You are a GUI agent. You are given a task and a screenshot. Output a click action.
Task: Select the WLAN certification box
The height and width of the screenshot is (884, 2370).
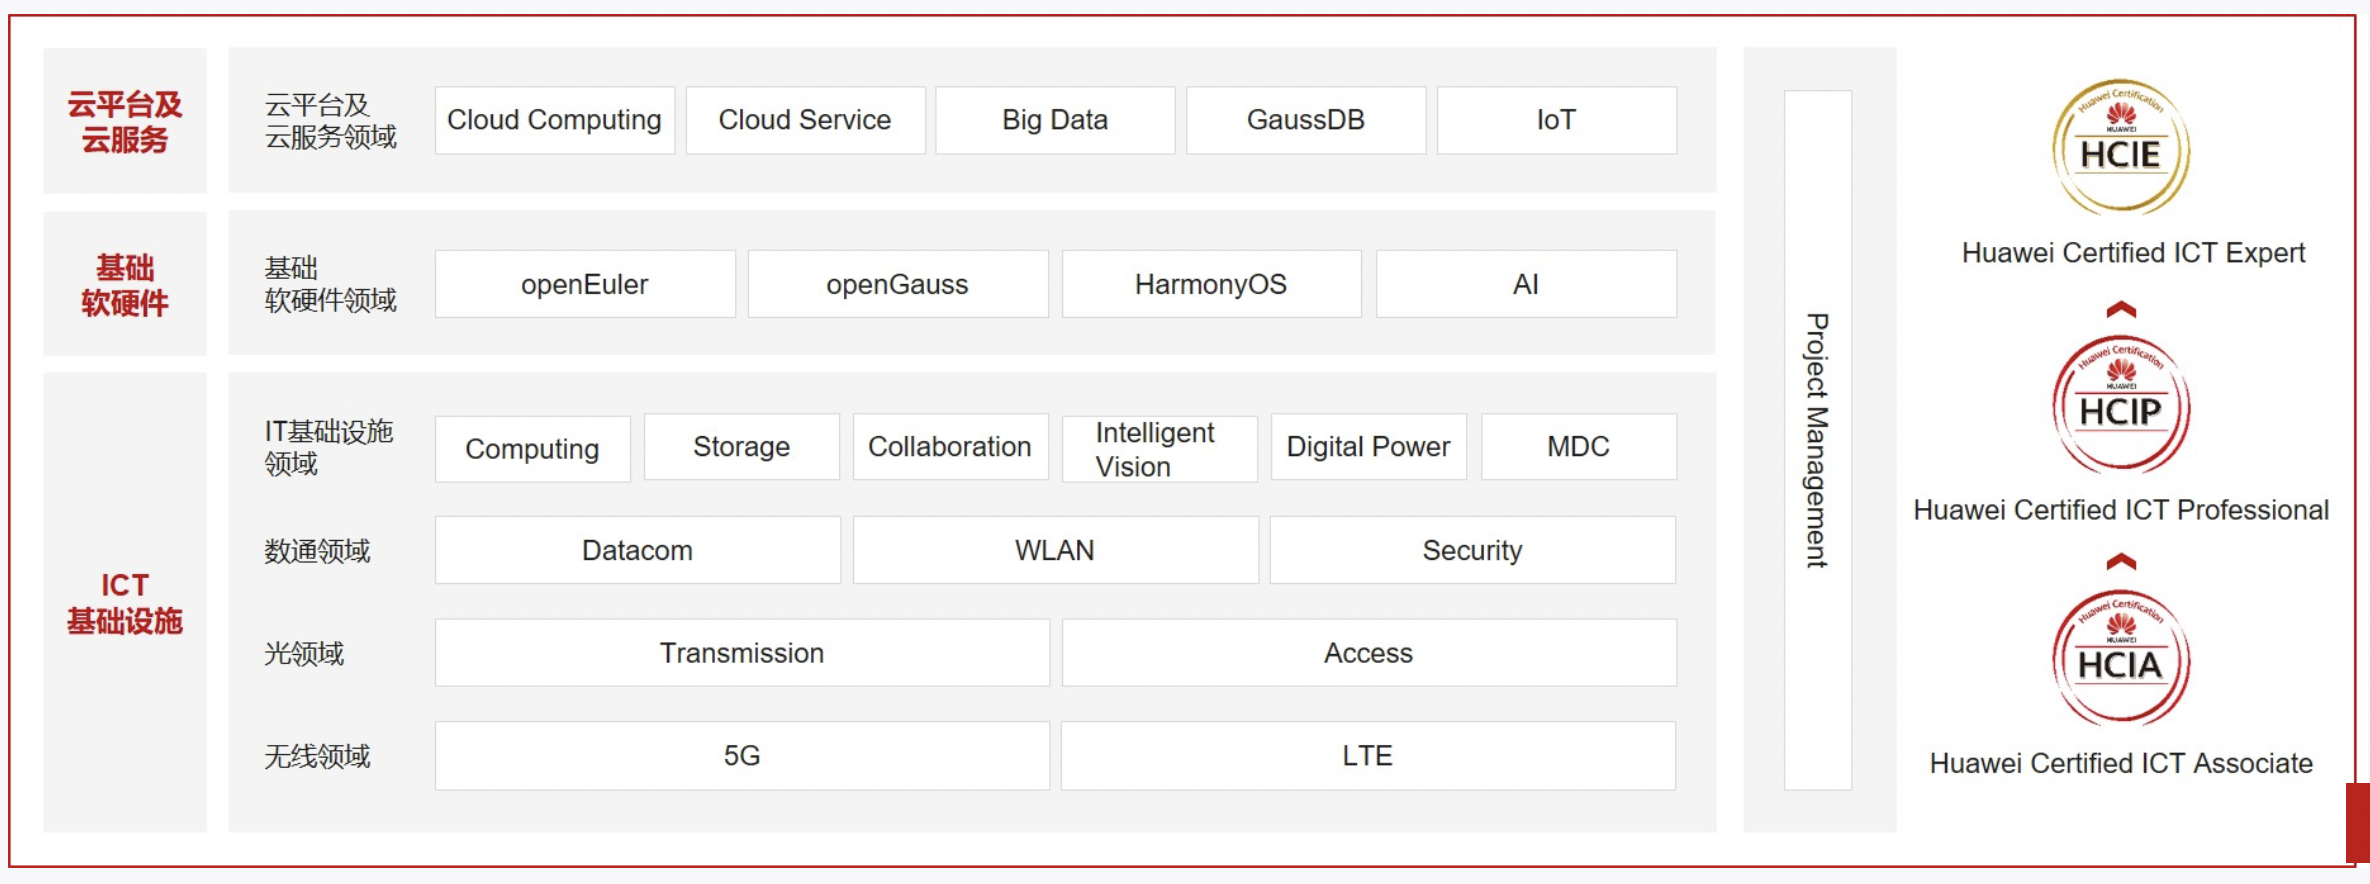coord(1055,550)
